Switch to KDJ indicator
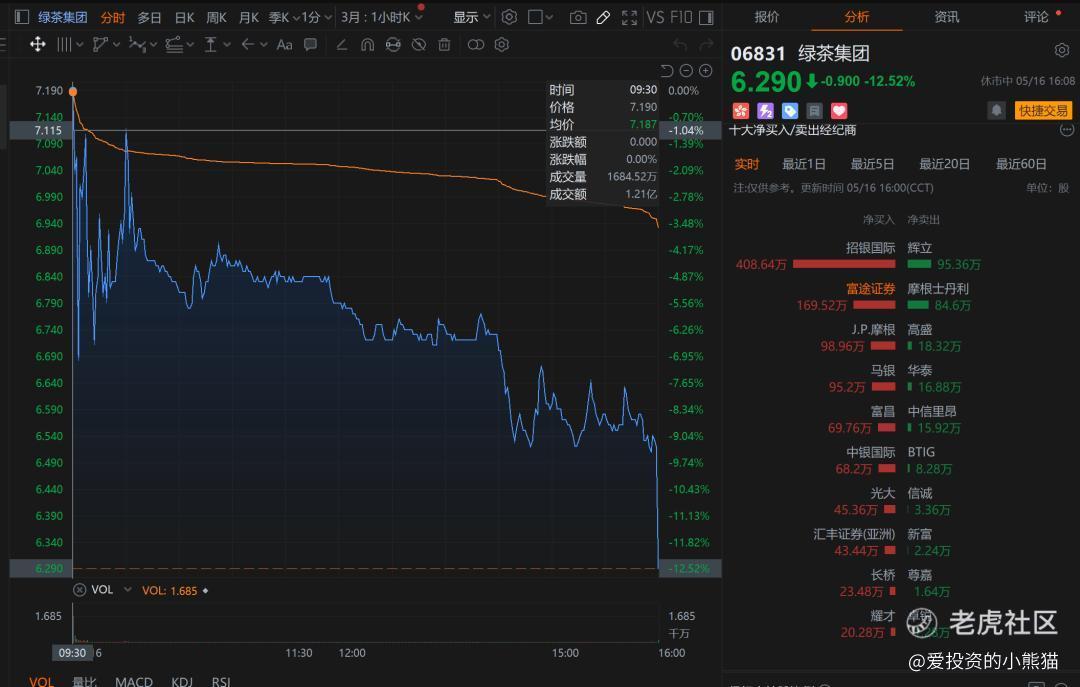Image resolution: width=1080 pixels, height=687 pixels. 182,681
